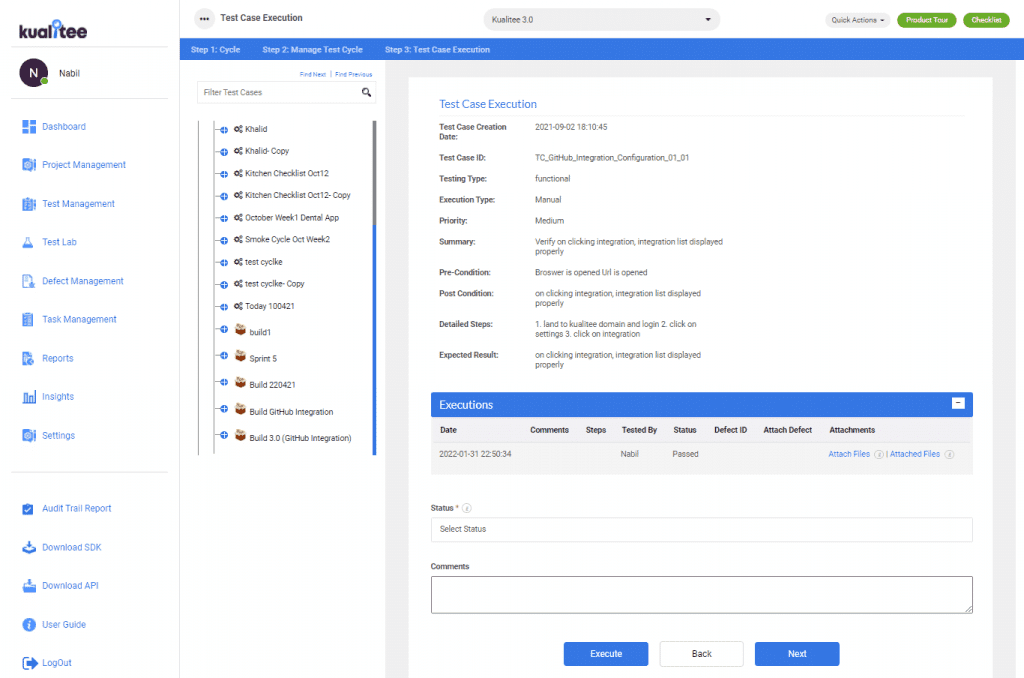This screenshot has height=678, width=1024.
Task: Expand the Build 220421 tree node
Action: 224,382
